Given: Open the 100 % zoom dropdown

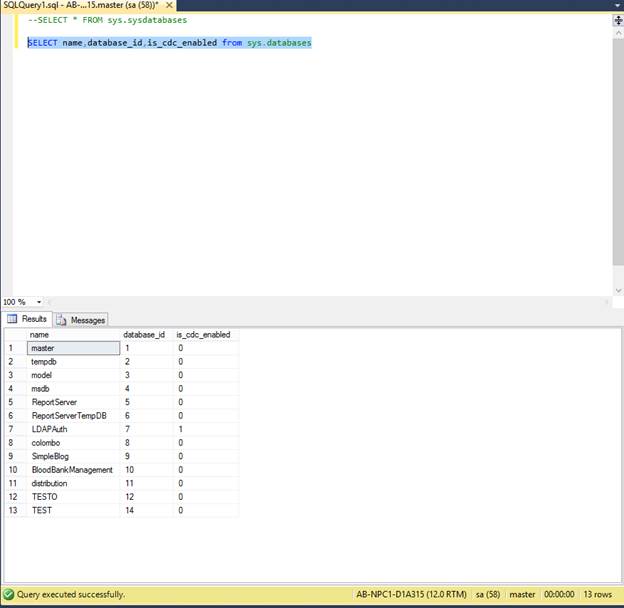Looking at the screenshot, I should 39,302.
